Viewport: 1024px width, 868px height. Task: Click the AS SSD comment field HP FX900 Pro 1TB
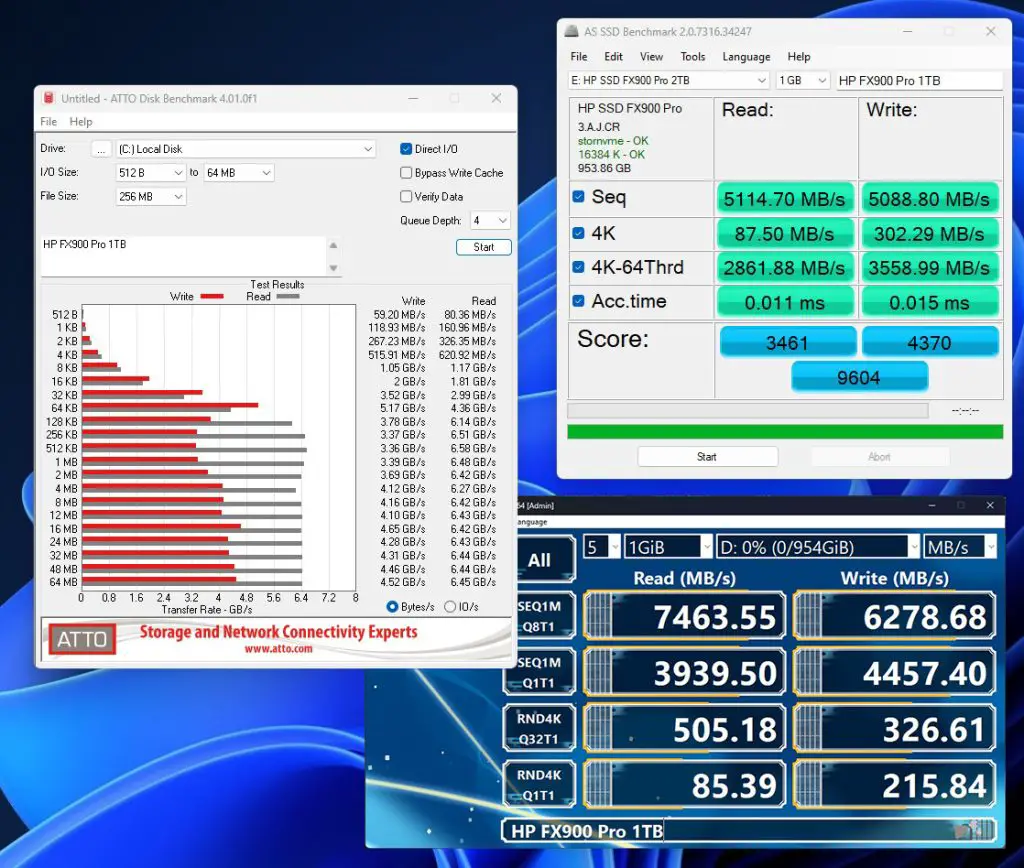click(919, 80)
